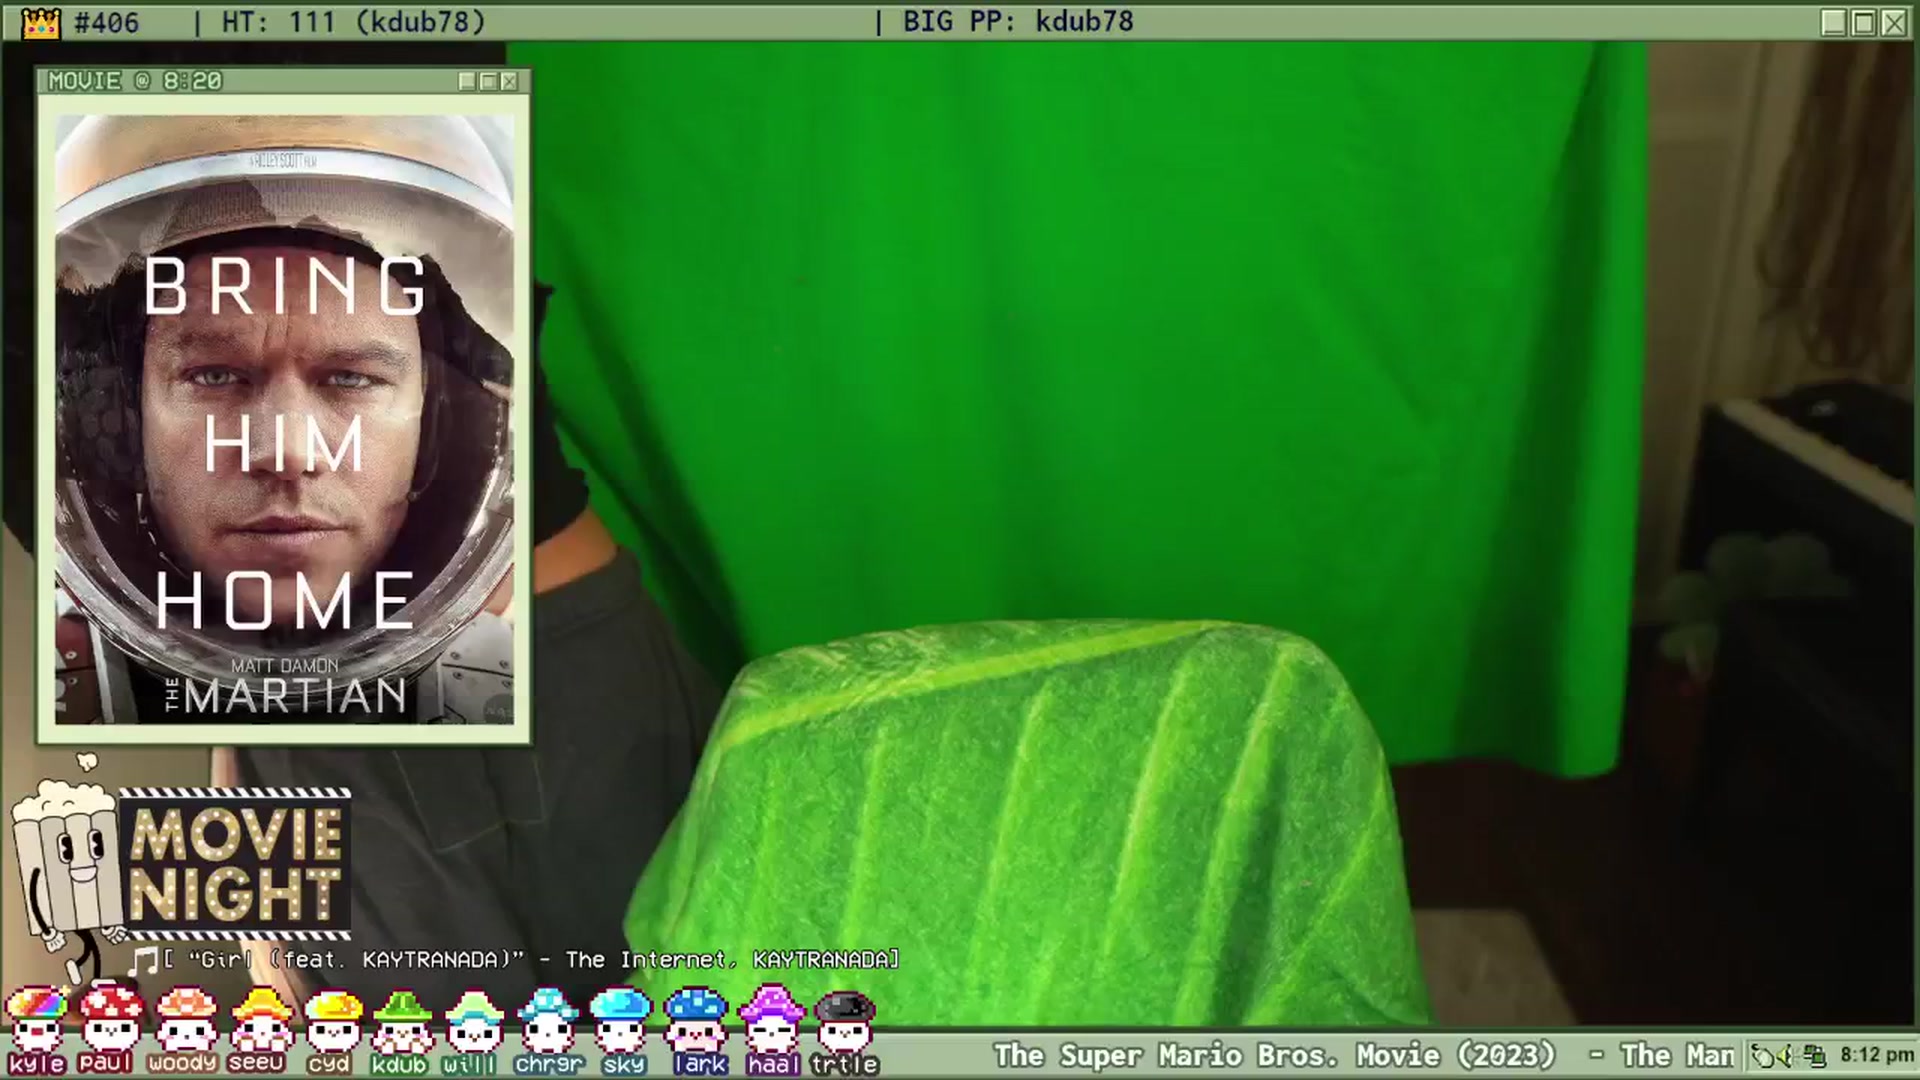This screenshot has height=1080, width=1920.
Task: Click the kdub green mushroom avatar
Action: (x=402, y=1020)
